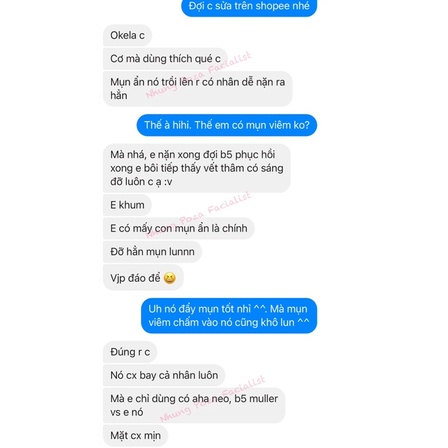The height and width of the screenshot is (448, 448).
Task: Click the blue "Thế em có mụn viêm ko?" bubble
Action: point(227,125)
